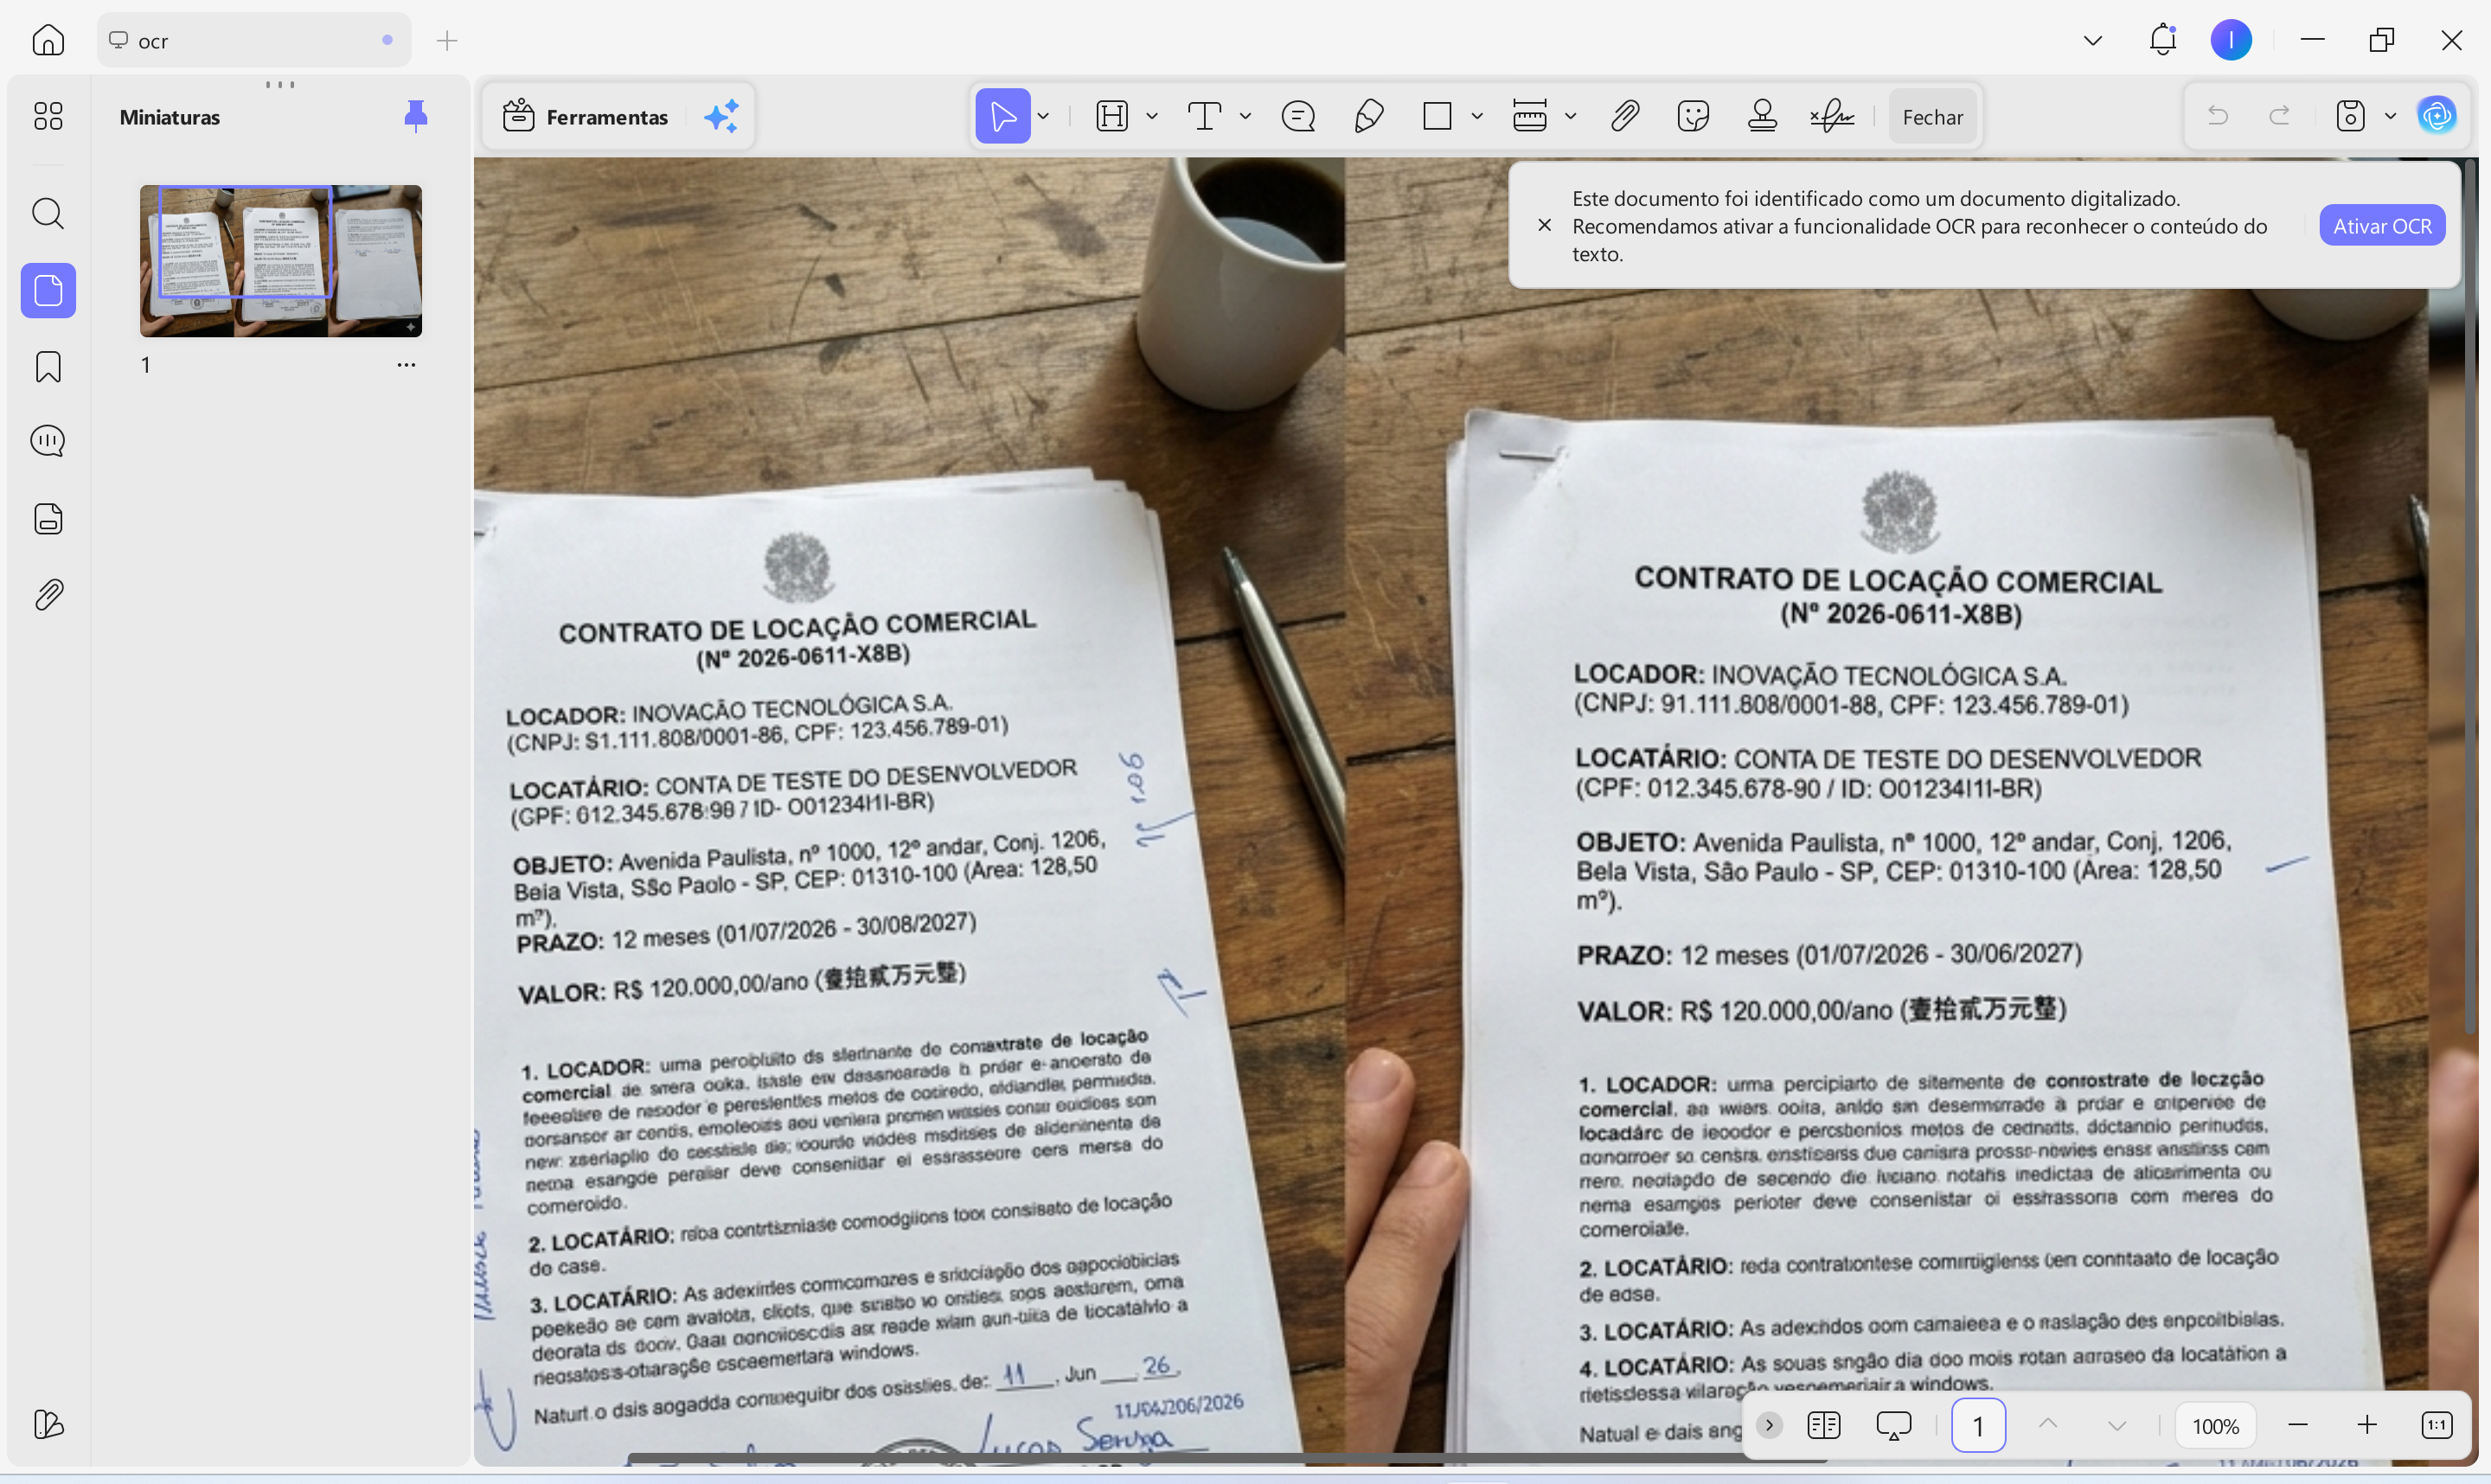Undo the last action

tap(2218, 116)
